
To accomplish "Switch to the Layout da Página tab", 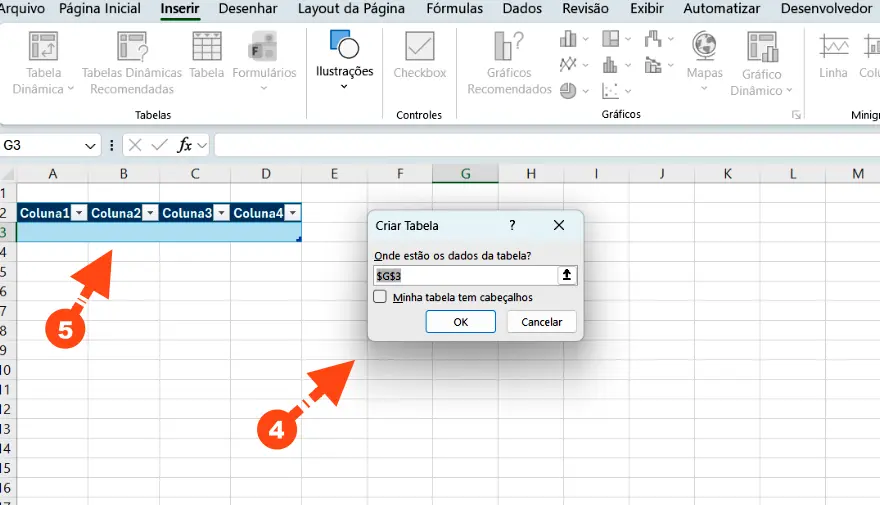I will click(351, 8).
